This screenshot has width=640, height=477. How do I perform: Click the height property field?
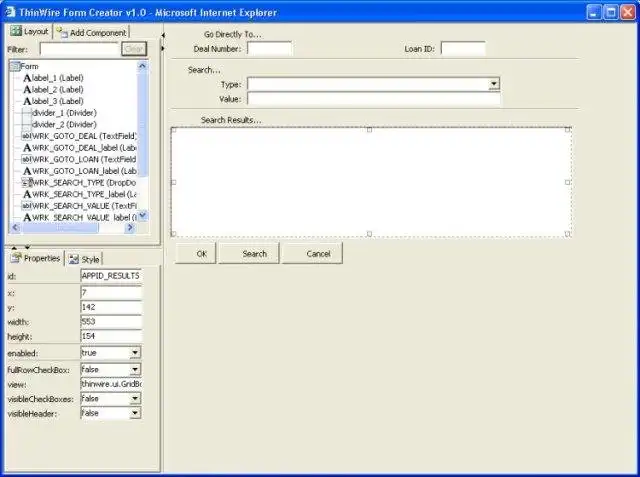pyautogui.click(x=111, y=336)
